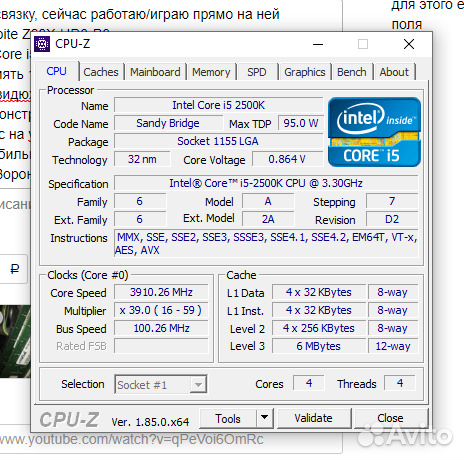The height and width of the screenshot is (460, 464).
Task: Click the Tools button
Action: click(228, 418)
